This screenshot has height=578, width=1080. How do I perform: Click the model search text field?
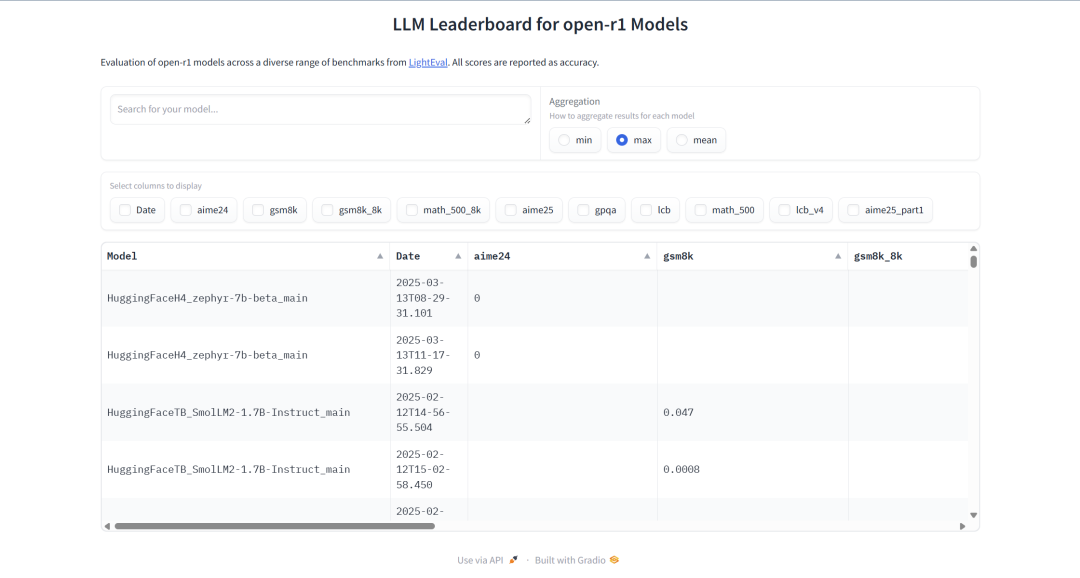(x=320, y=110)
